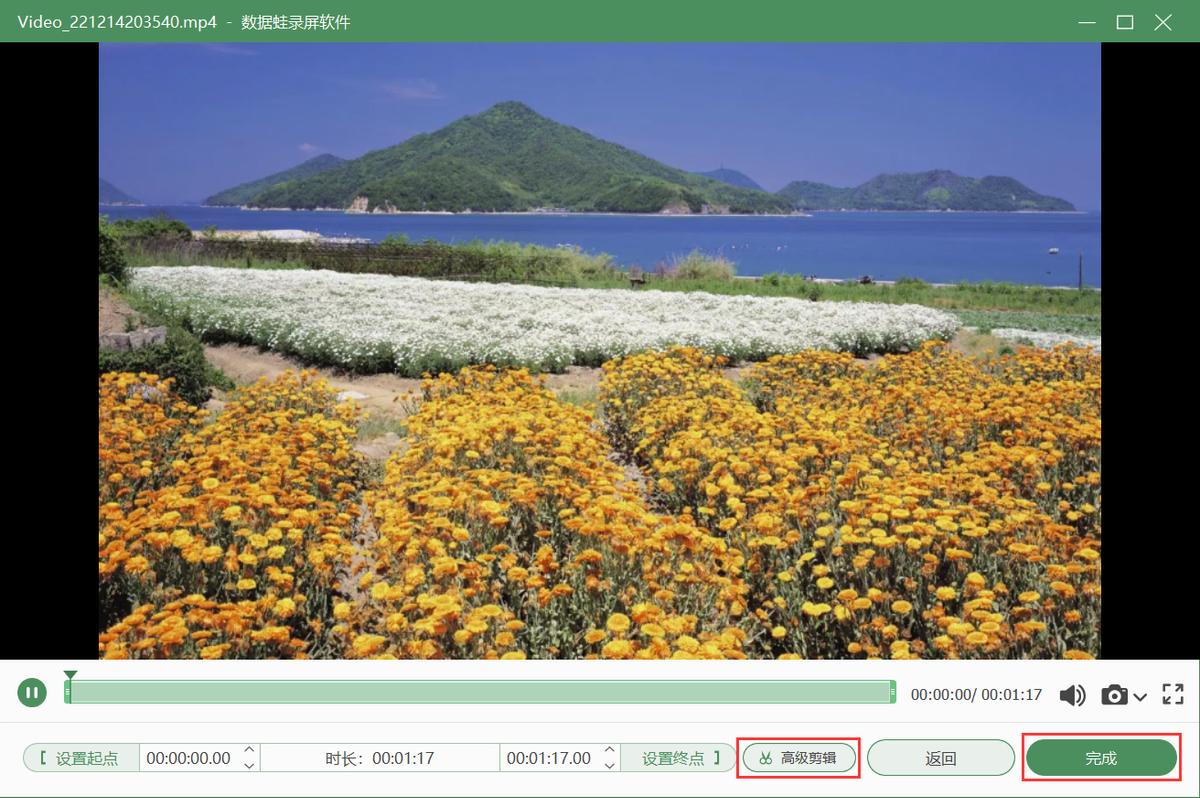Click midway on the progress bar to seek
Viewport: 1200px width, 798px height.
480,692
